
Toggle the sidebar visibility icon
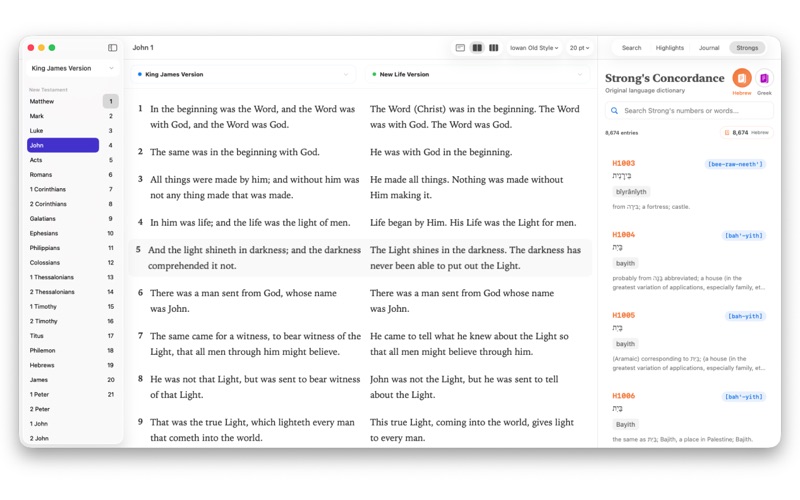point(112,47)
